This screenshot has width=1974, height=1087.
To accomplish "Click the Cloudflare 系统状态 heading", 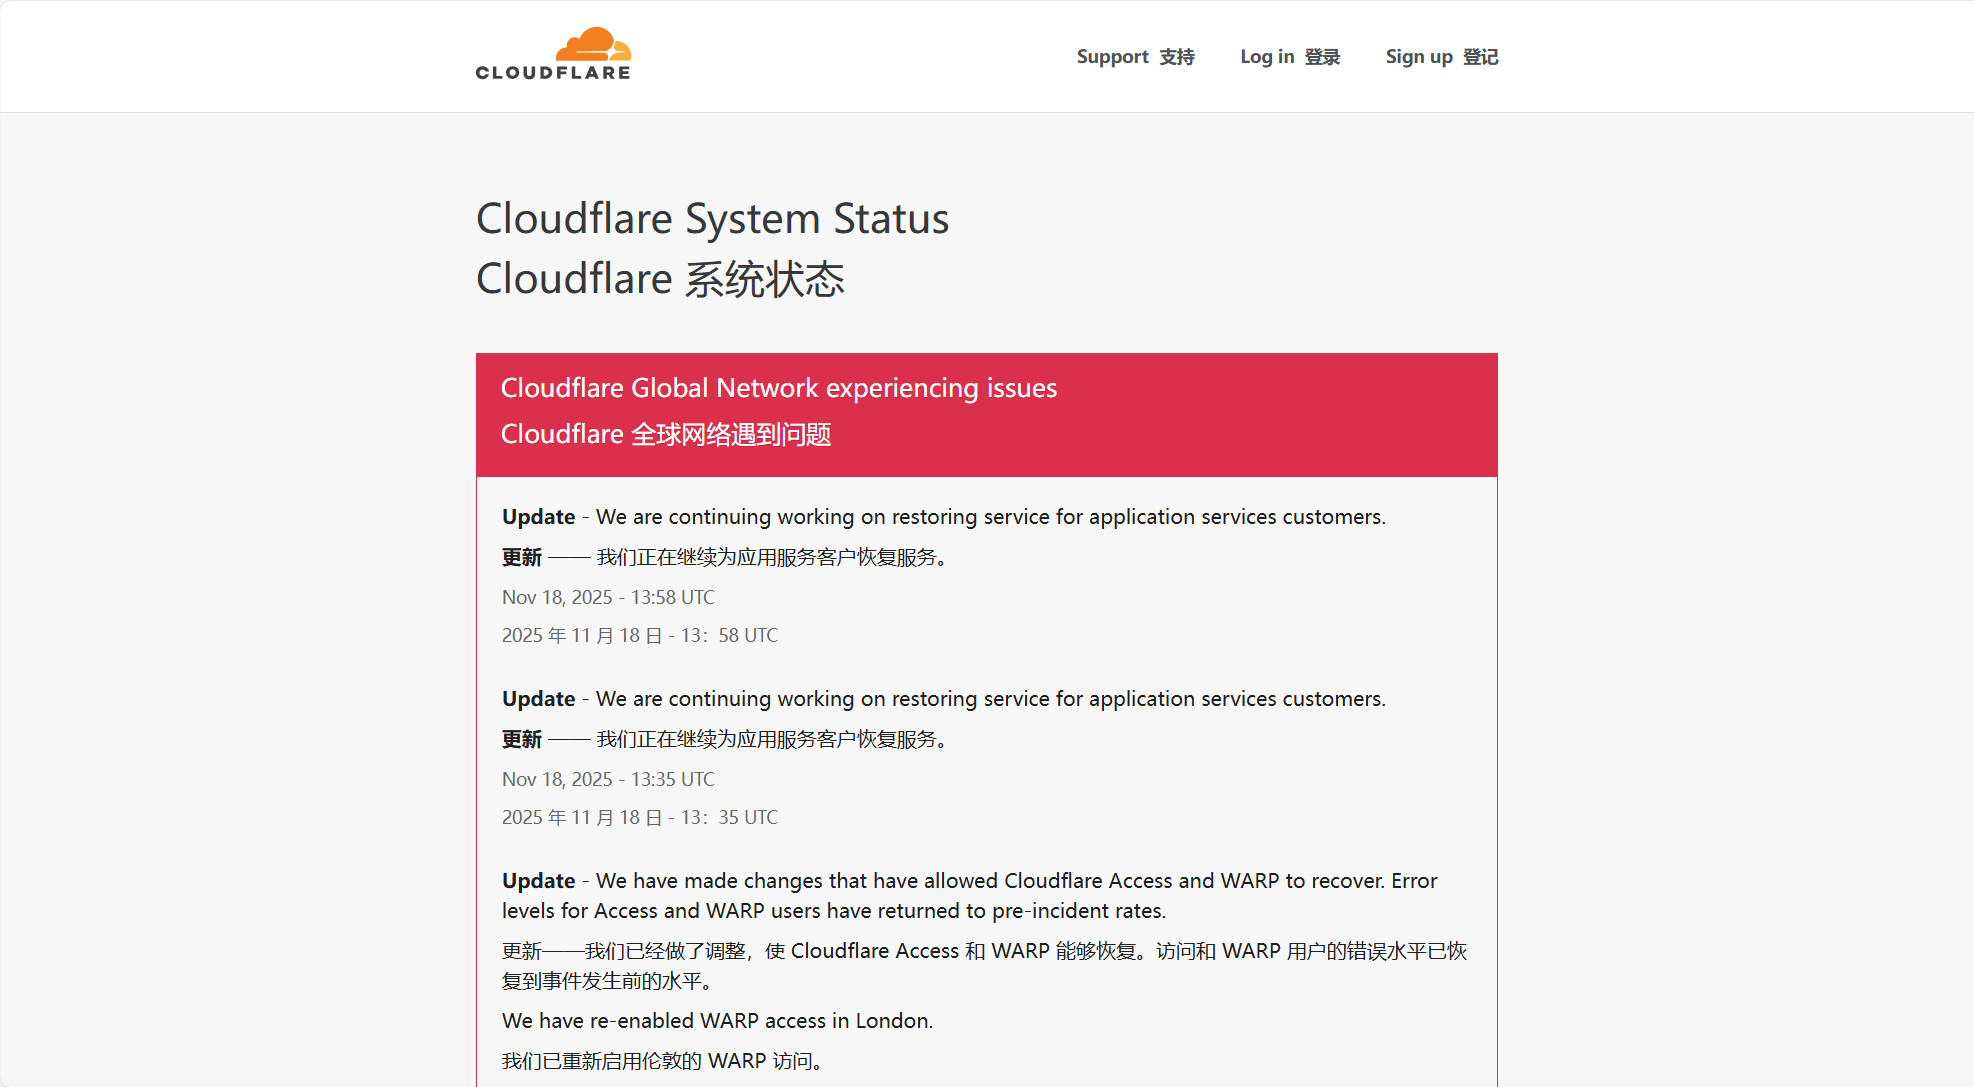I will pyautogui.click(x=660, y=279).
